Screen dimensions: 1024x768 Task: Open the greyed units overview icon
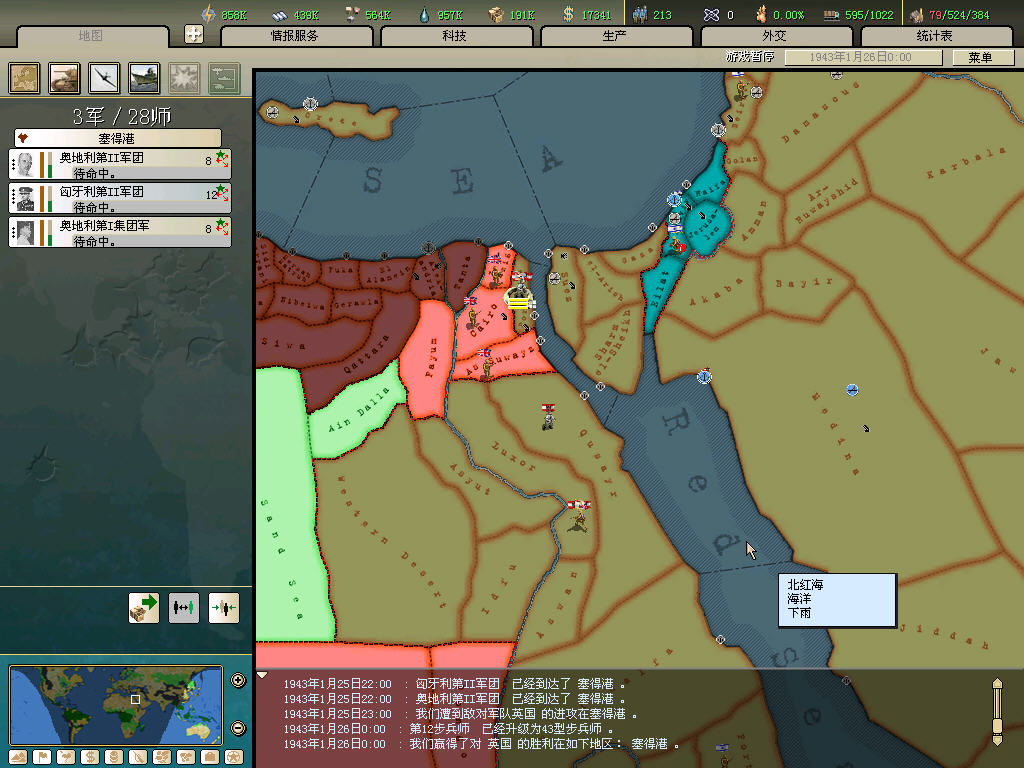click(224, 78)
